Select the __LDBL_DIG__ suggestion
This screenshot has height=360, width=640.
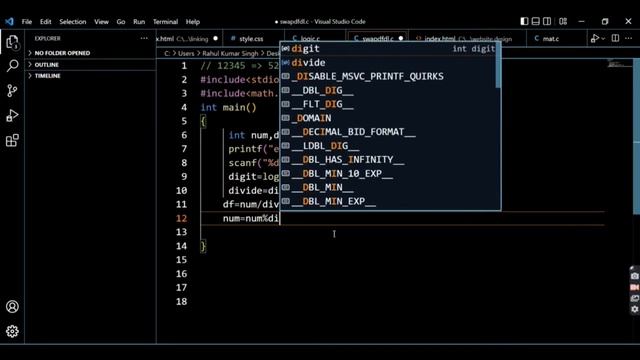[x=388, y=146]
